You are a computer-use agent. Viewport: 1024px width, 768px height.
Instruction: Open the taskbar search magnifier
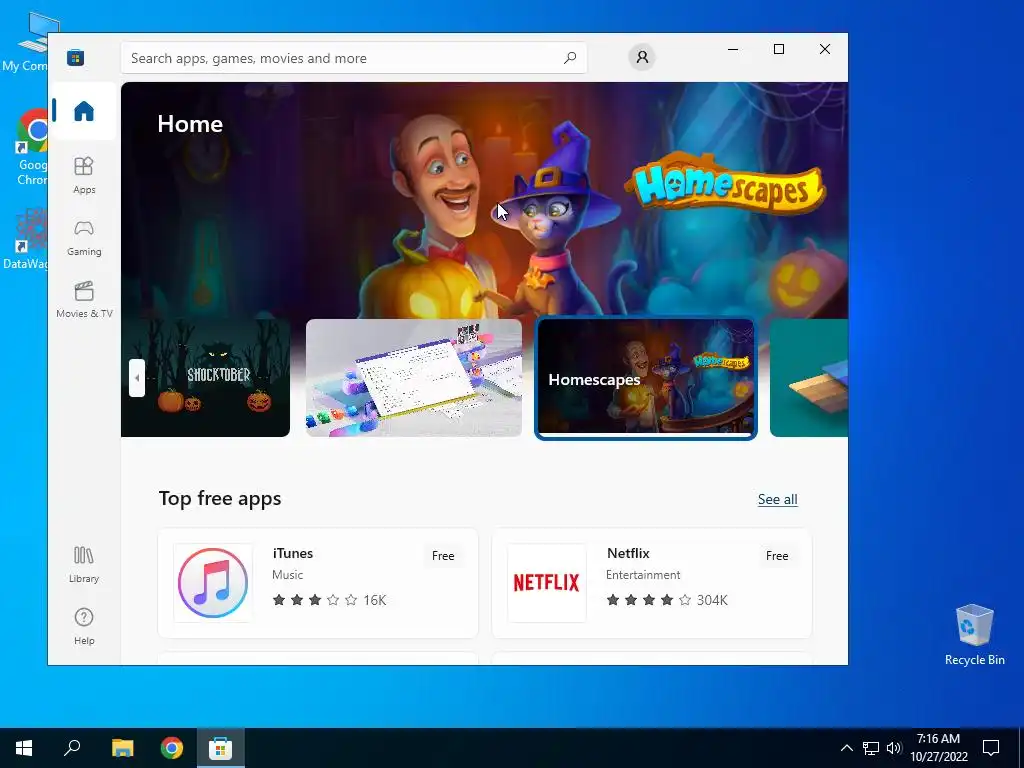click(72, 748)
